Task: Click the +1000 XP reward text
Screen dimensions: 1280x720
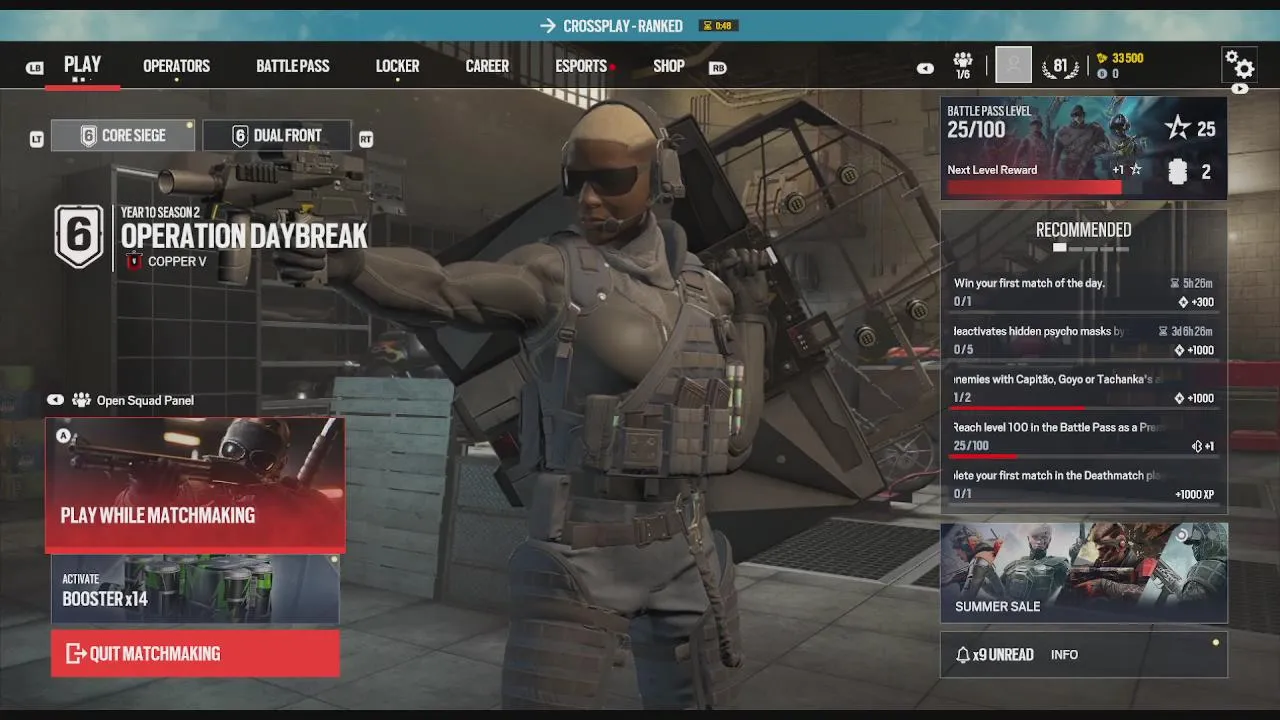Action: pos(1195,494)
